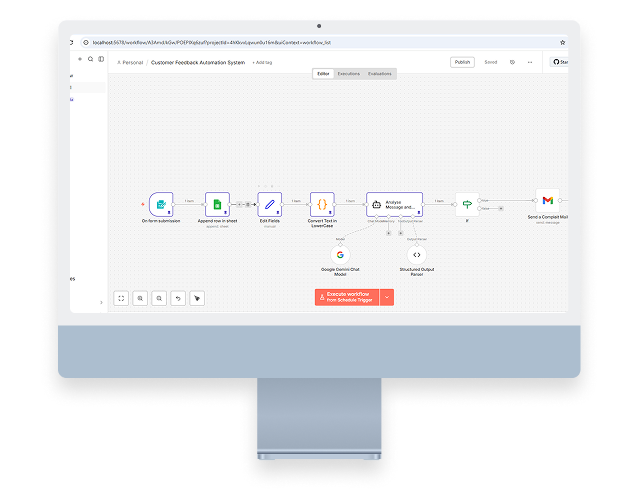Image resolution: width=640 pixels, height=493 pixels.
Task: Switch to the Executions tab
Action: 349,73
